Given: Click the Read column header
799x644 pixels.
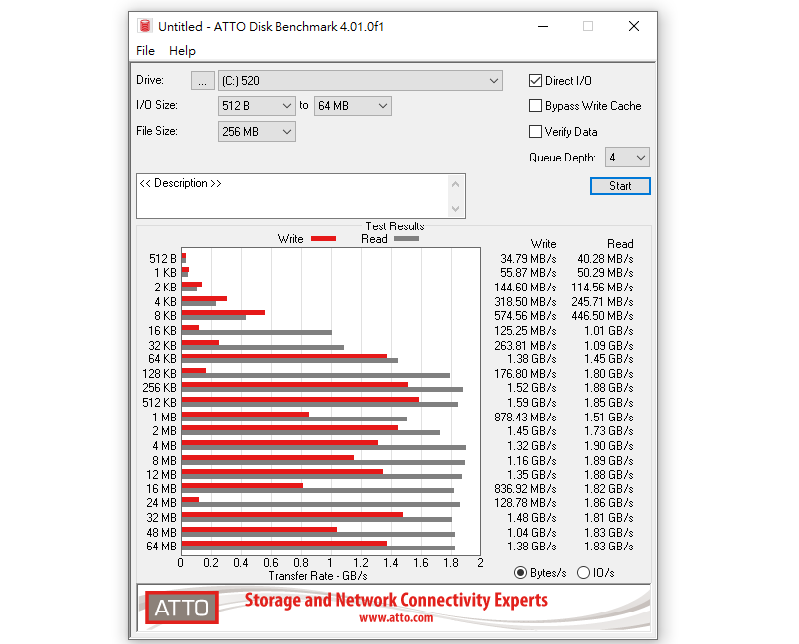Looking at the screenshot, I should point(620,244).
